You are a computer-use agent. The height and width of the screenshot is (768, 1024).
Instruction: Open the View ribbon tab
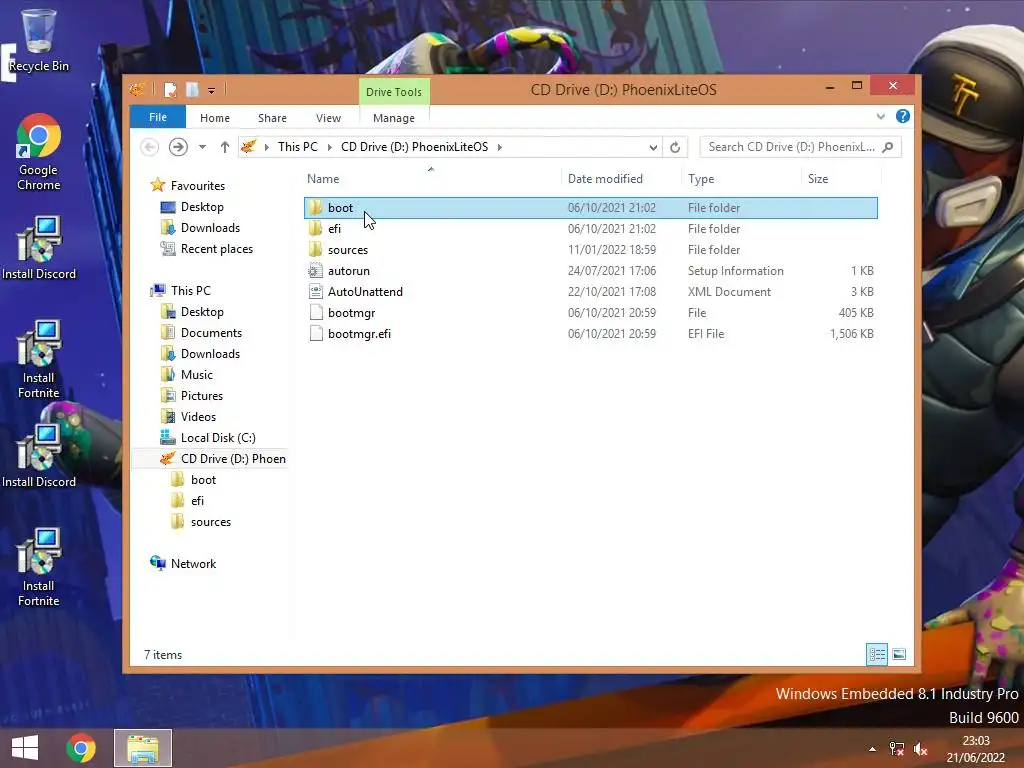click(328, 118)
